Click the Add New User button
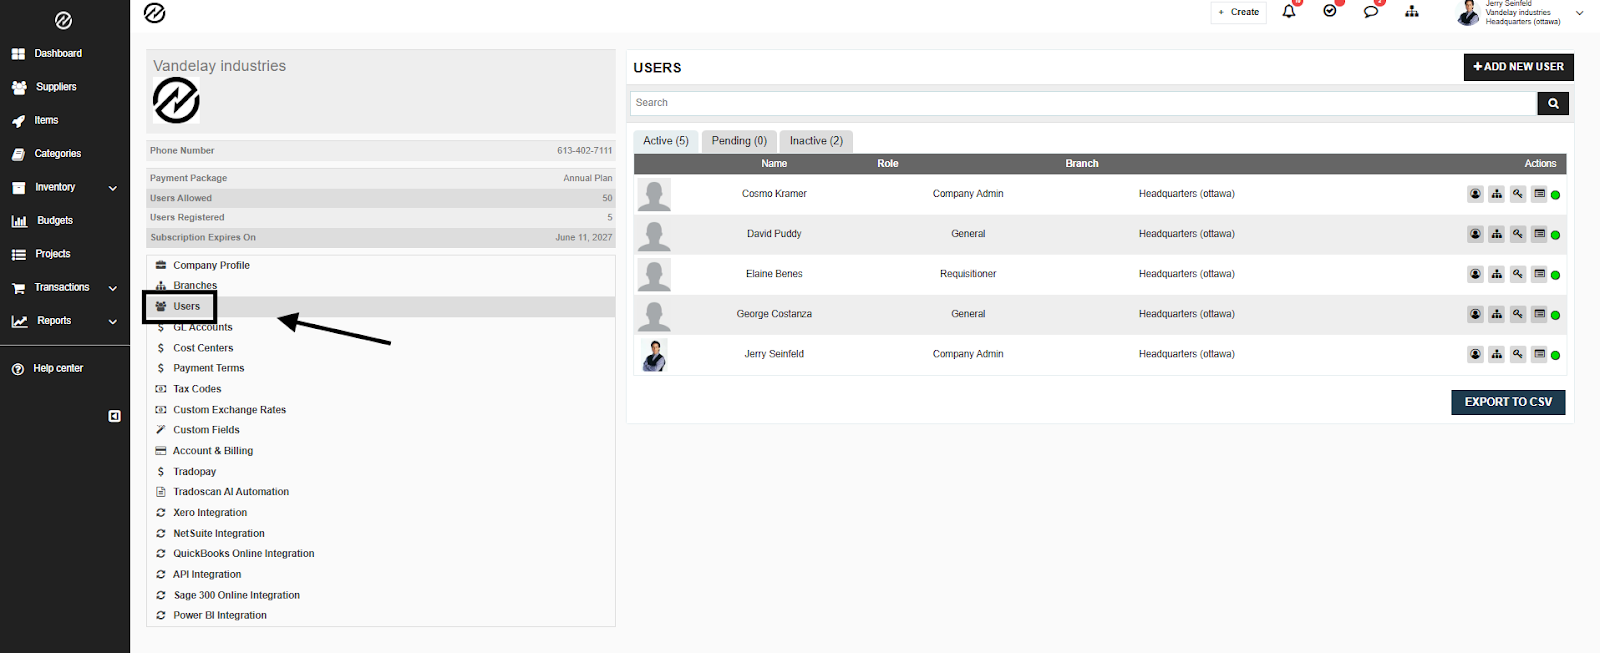Image resolution: width=1600 pixels, height=653 pixels. 1518,67
